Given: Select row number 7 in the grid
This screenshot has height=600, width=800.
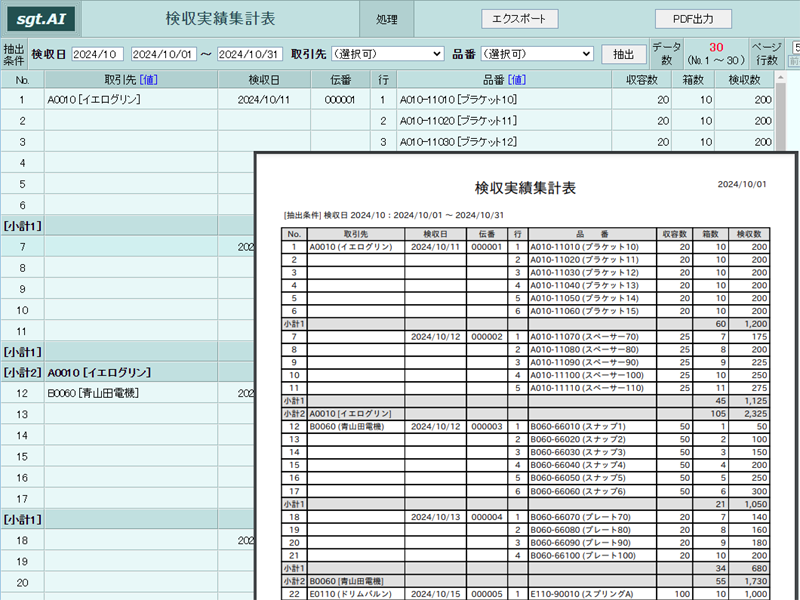Looking at the screenshot, I should coord(22,246).
